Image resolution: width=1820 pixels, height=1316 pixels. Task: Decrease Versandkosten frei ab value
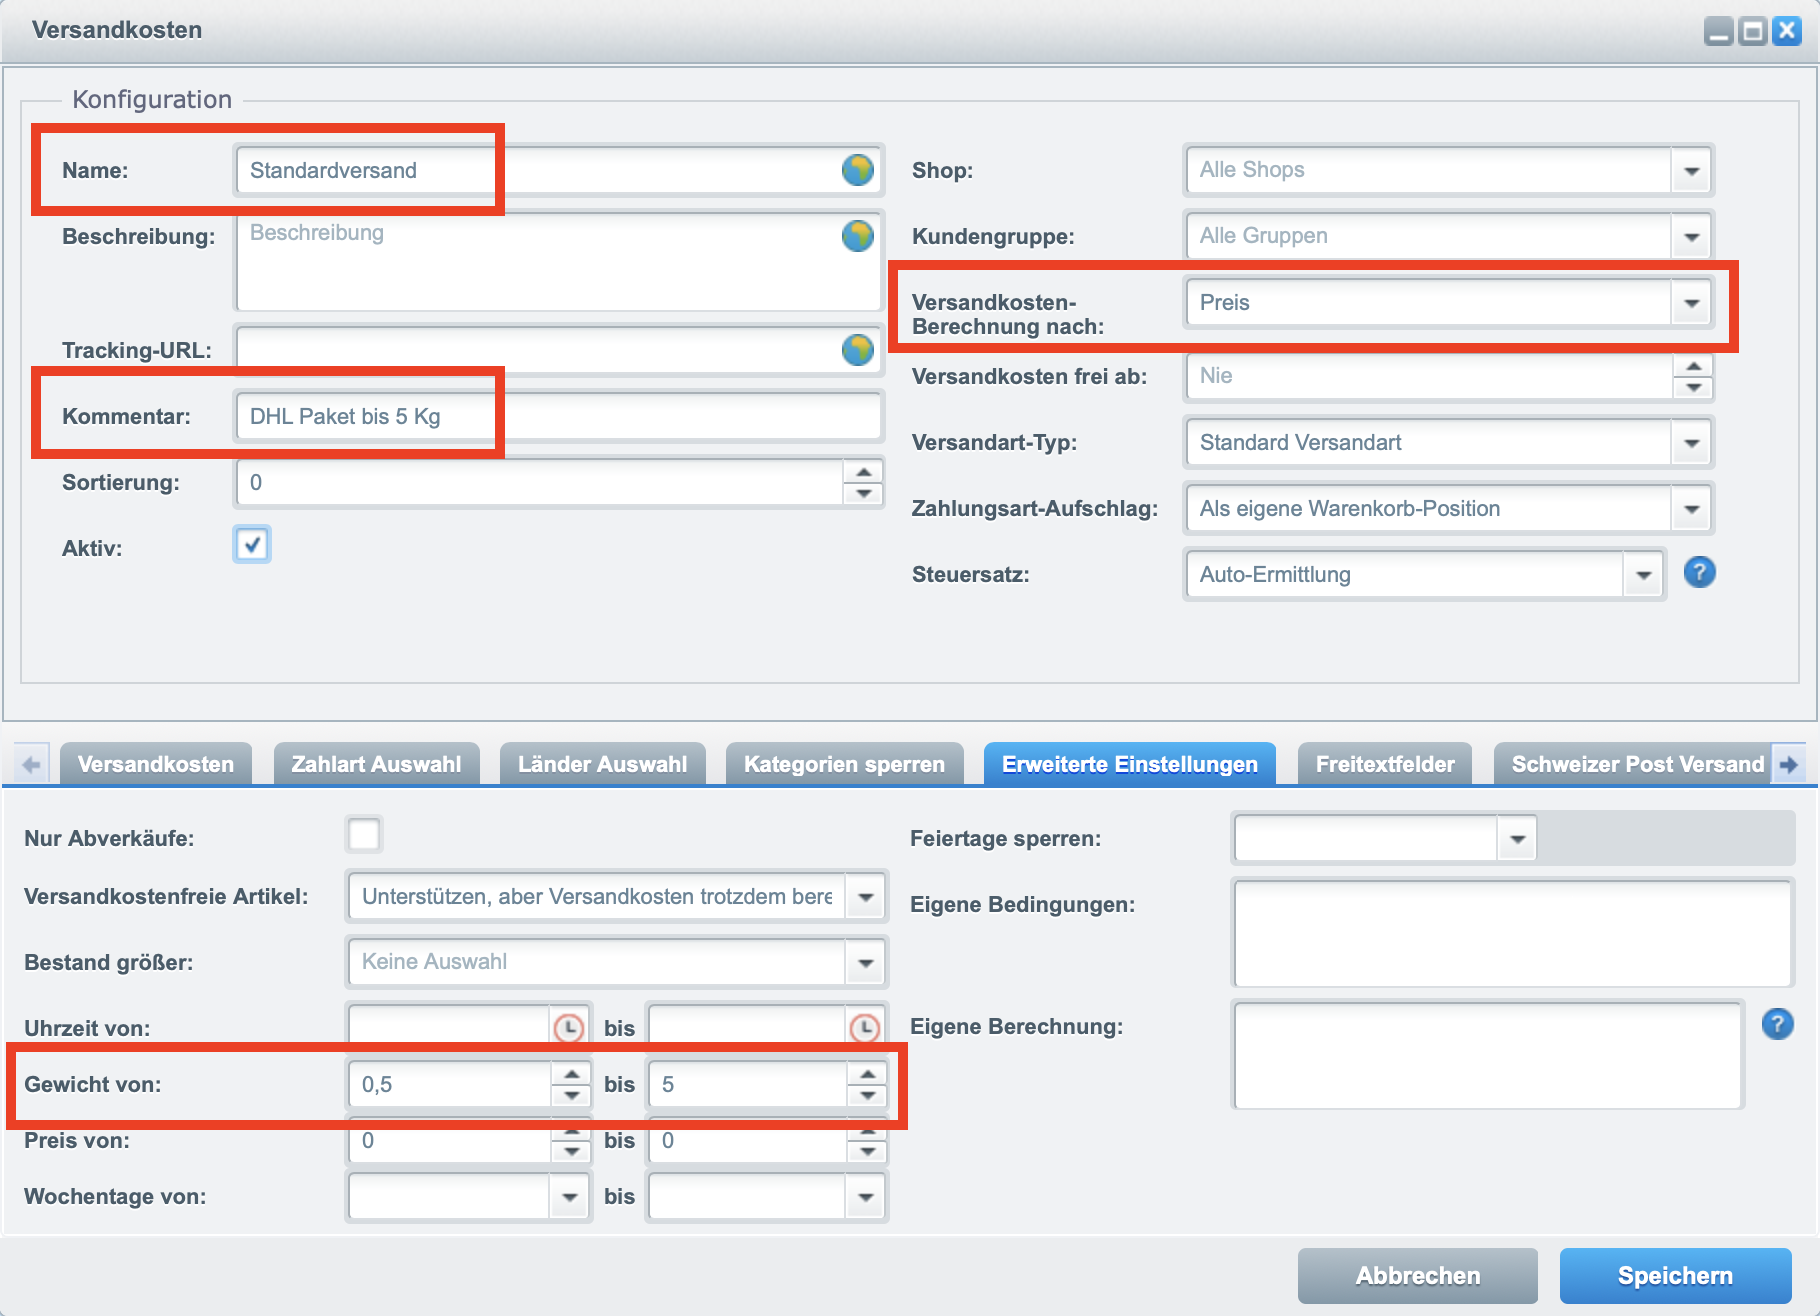[1693, 387]
